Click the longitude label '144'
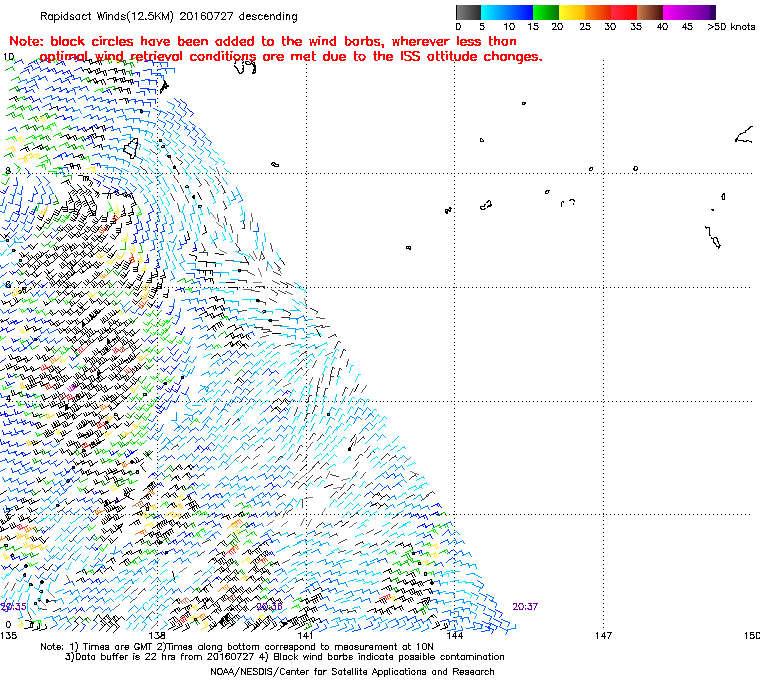760x688 pixels. click(x=454, y=635)
